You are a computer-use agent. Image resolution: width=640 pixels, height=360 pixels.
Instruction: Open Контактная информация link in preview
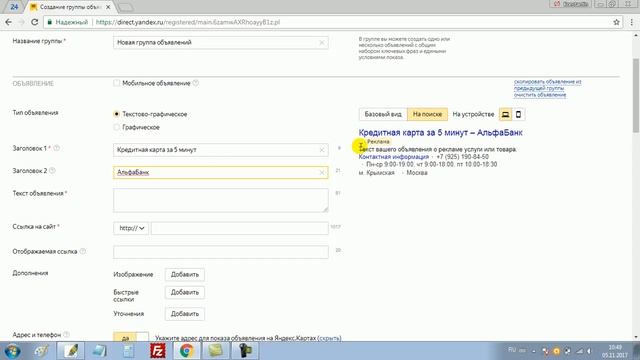pyautogui.click(x=393, y=157)
